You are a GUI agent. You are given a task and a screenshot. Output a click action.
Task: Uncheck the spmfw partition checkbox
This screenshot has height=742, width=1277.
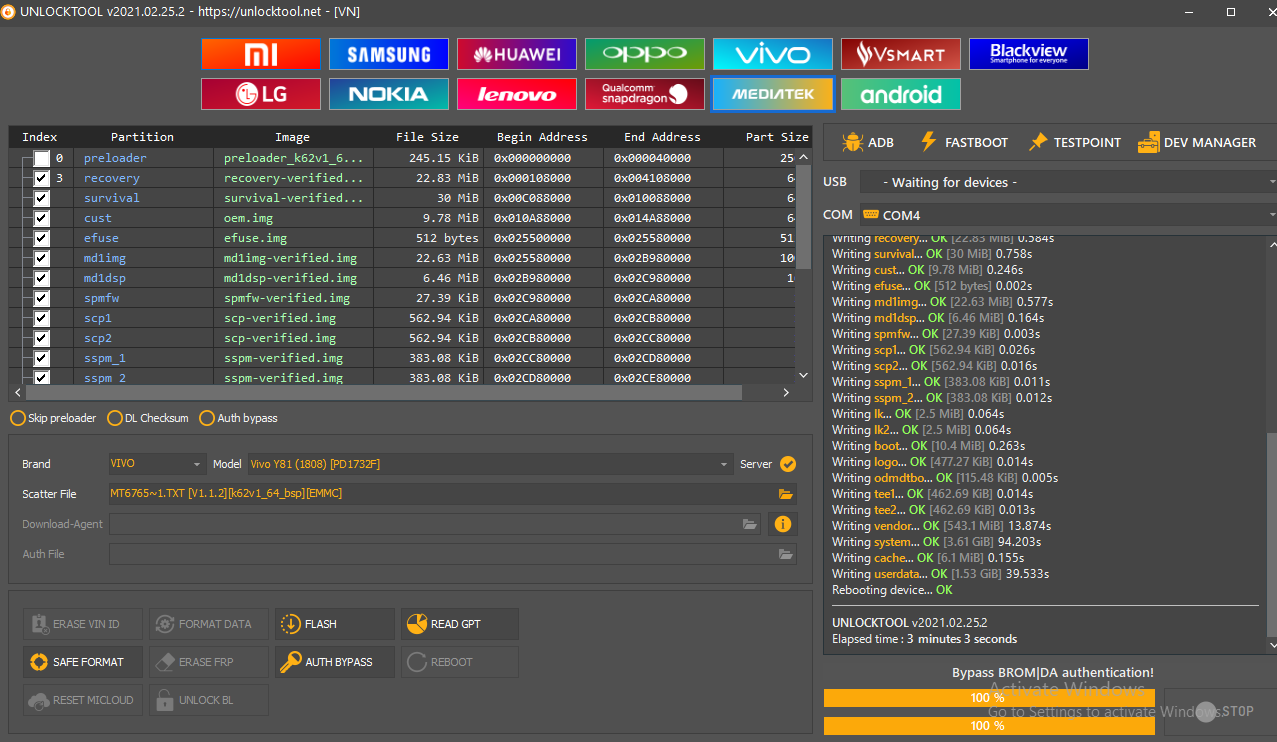pyautogui.click(x=41, y=298)
